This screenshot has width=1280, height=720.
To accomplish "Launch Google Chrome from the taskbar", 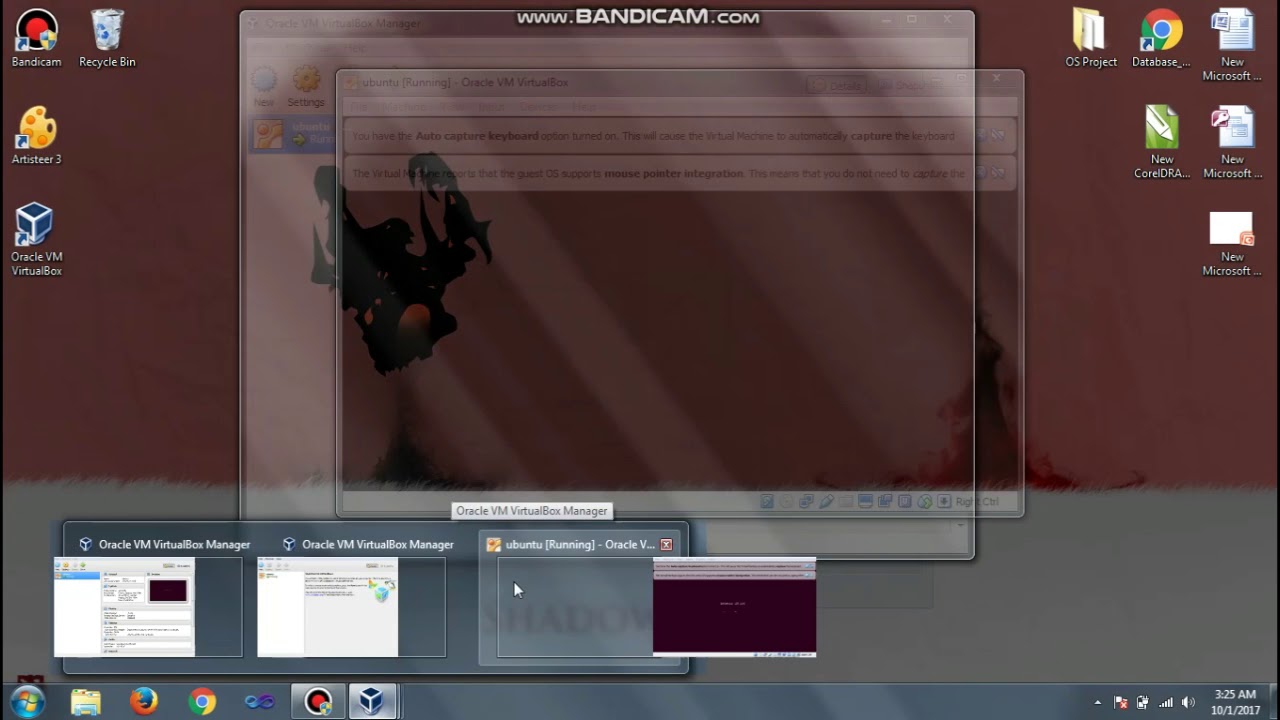I will 202,702.
